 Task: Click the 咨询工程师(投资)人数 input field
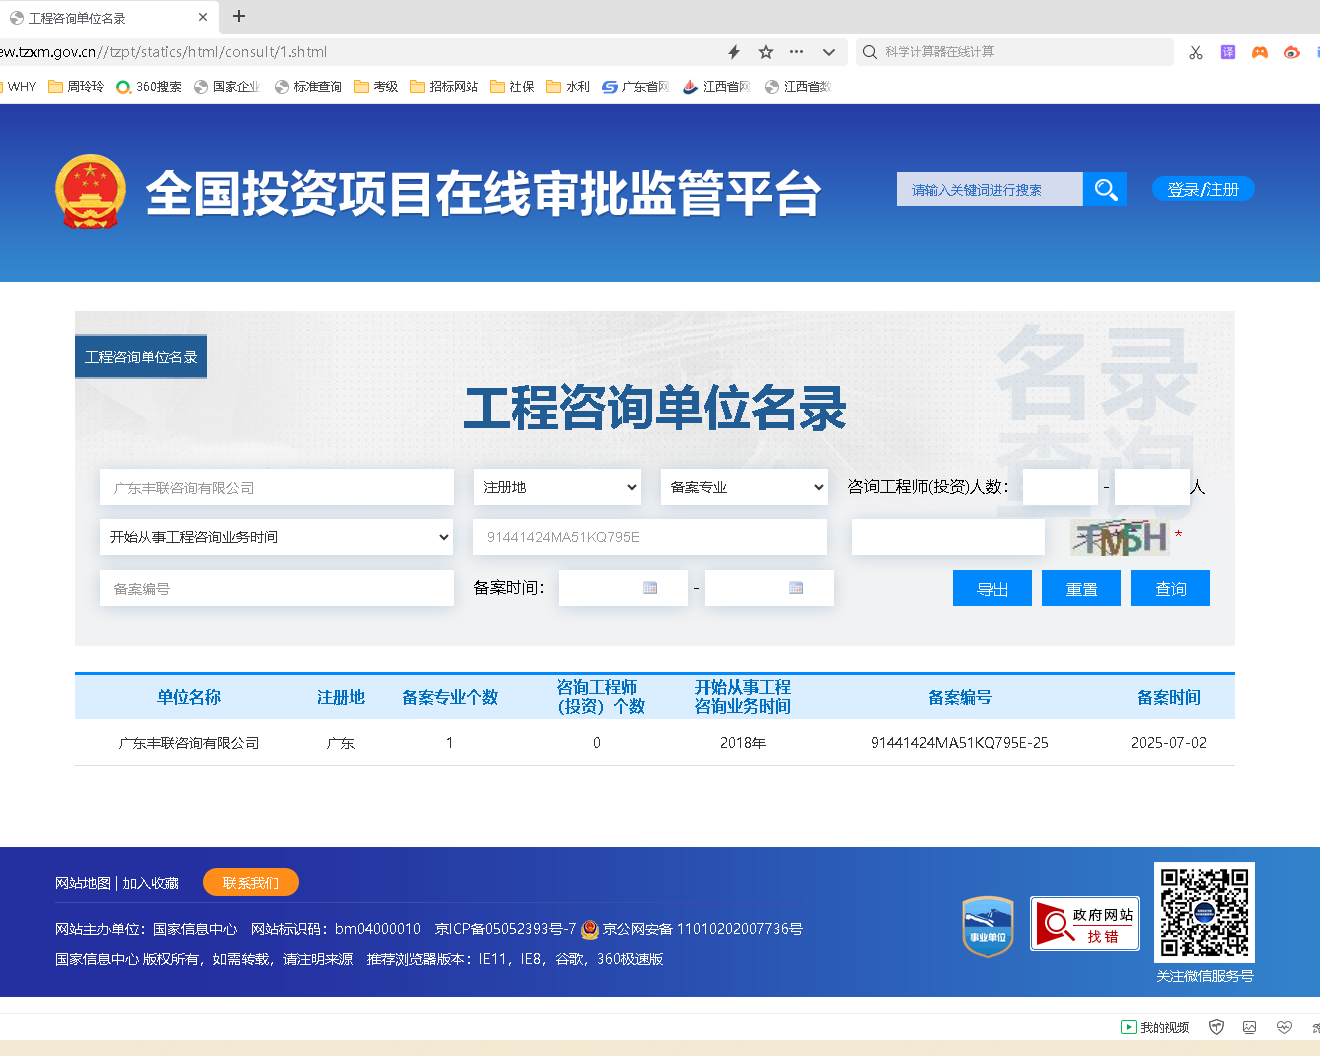point(1059,487)
